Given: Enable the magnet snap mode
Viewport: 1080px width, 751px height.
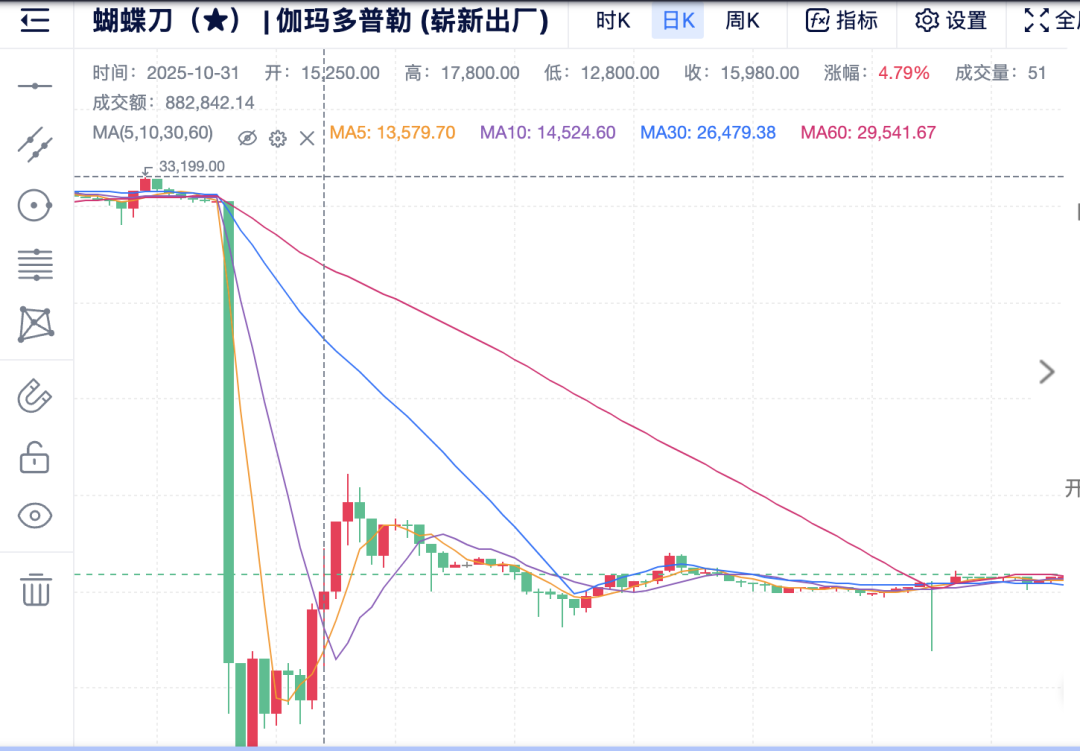Looking at the screenshot, I should click(x=34, y=396).
